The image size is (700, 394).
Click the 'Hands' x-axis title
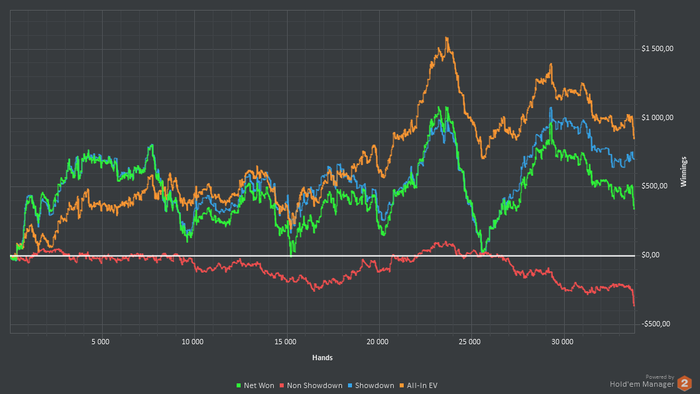point(322,357)
